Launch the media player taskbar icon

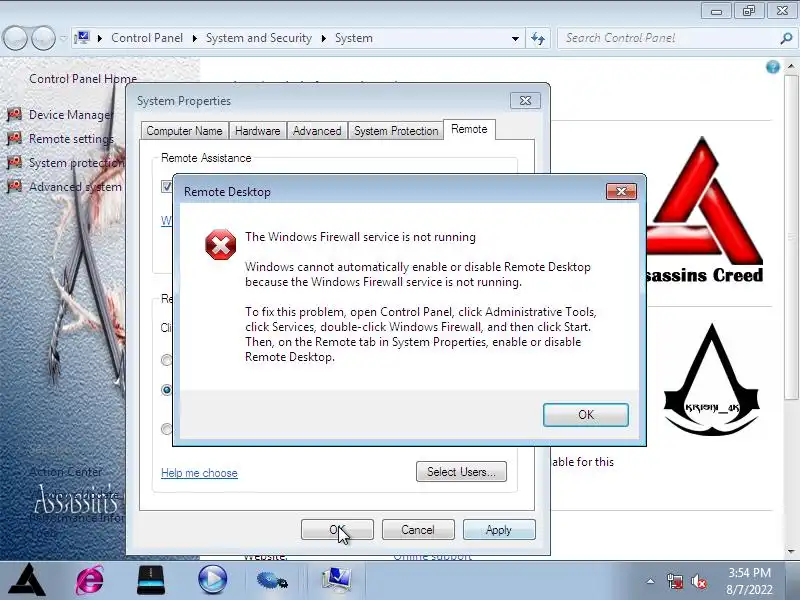point(212,580)
